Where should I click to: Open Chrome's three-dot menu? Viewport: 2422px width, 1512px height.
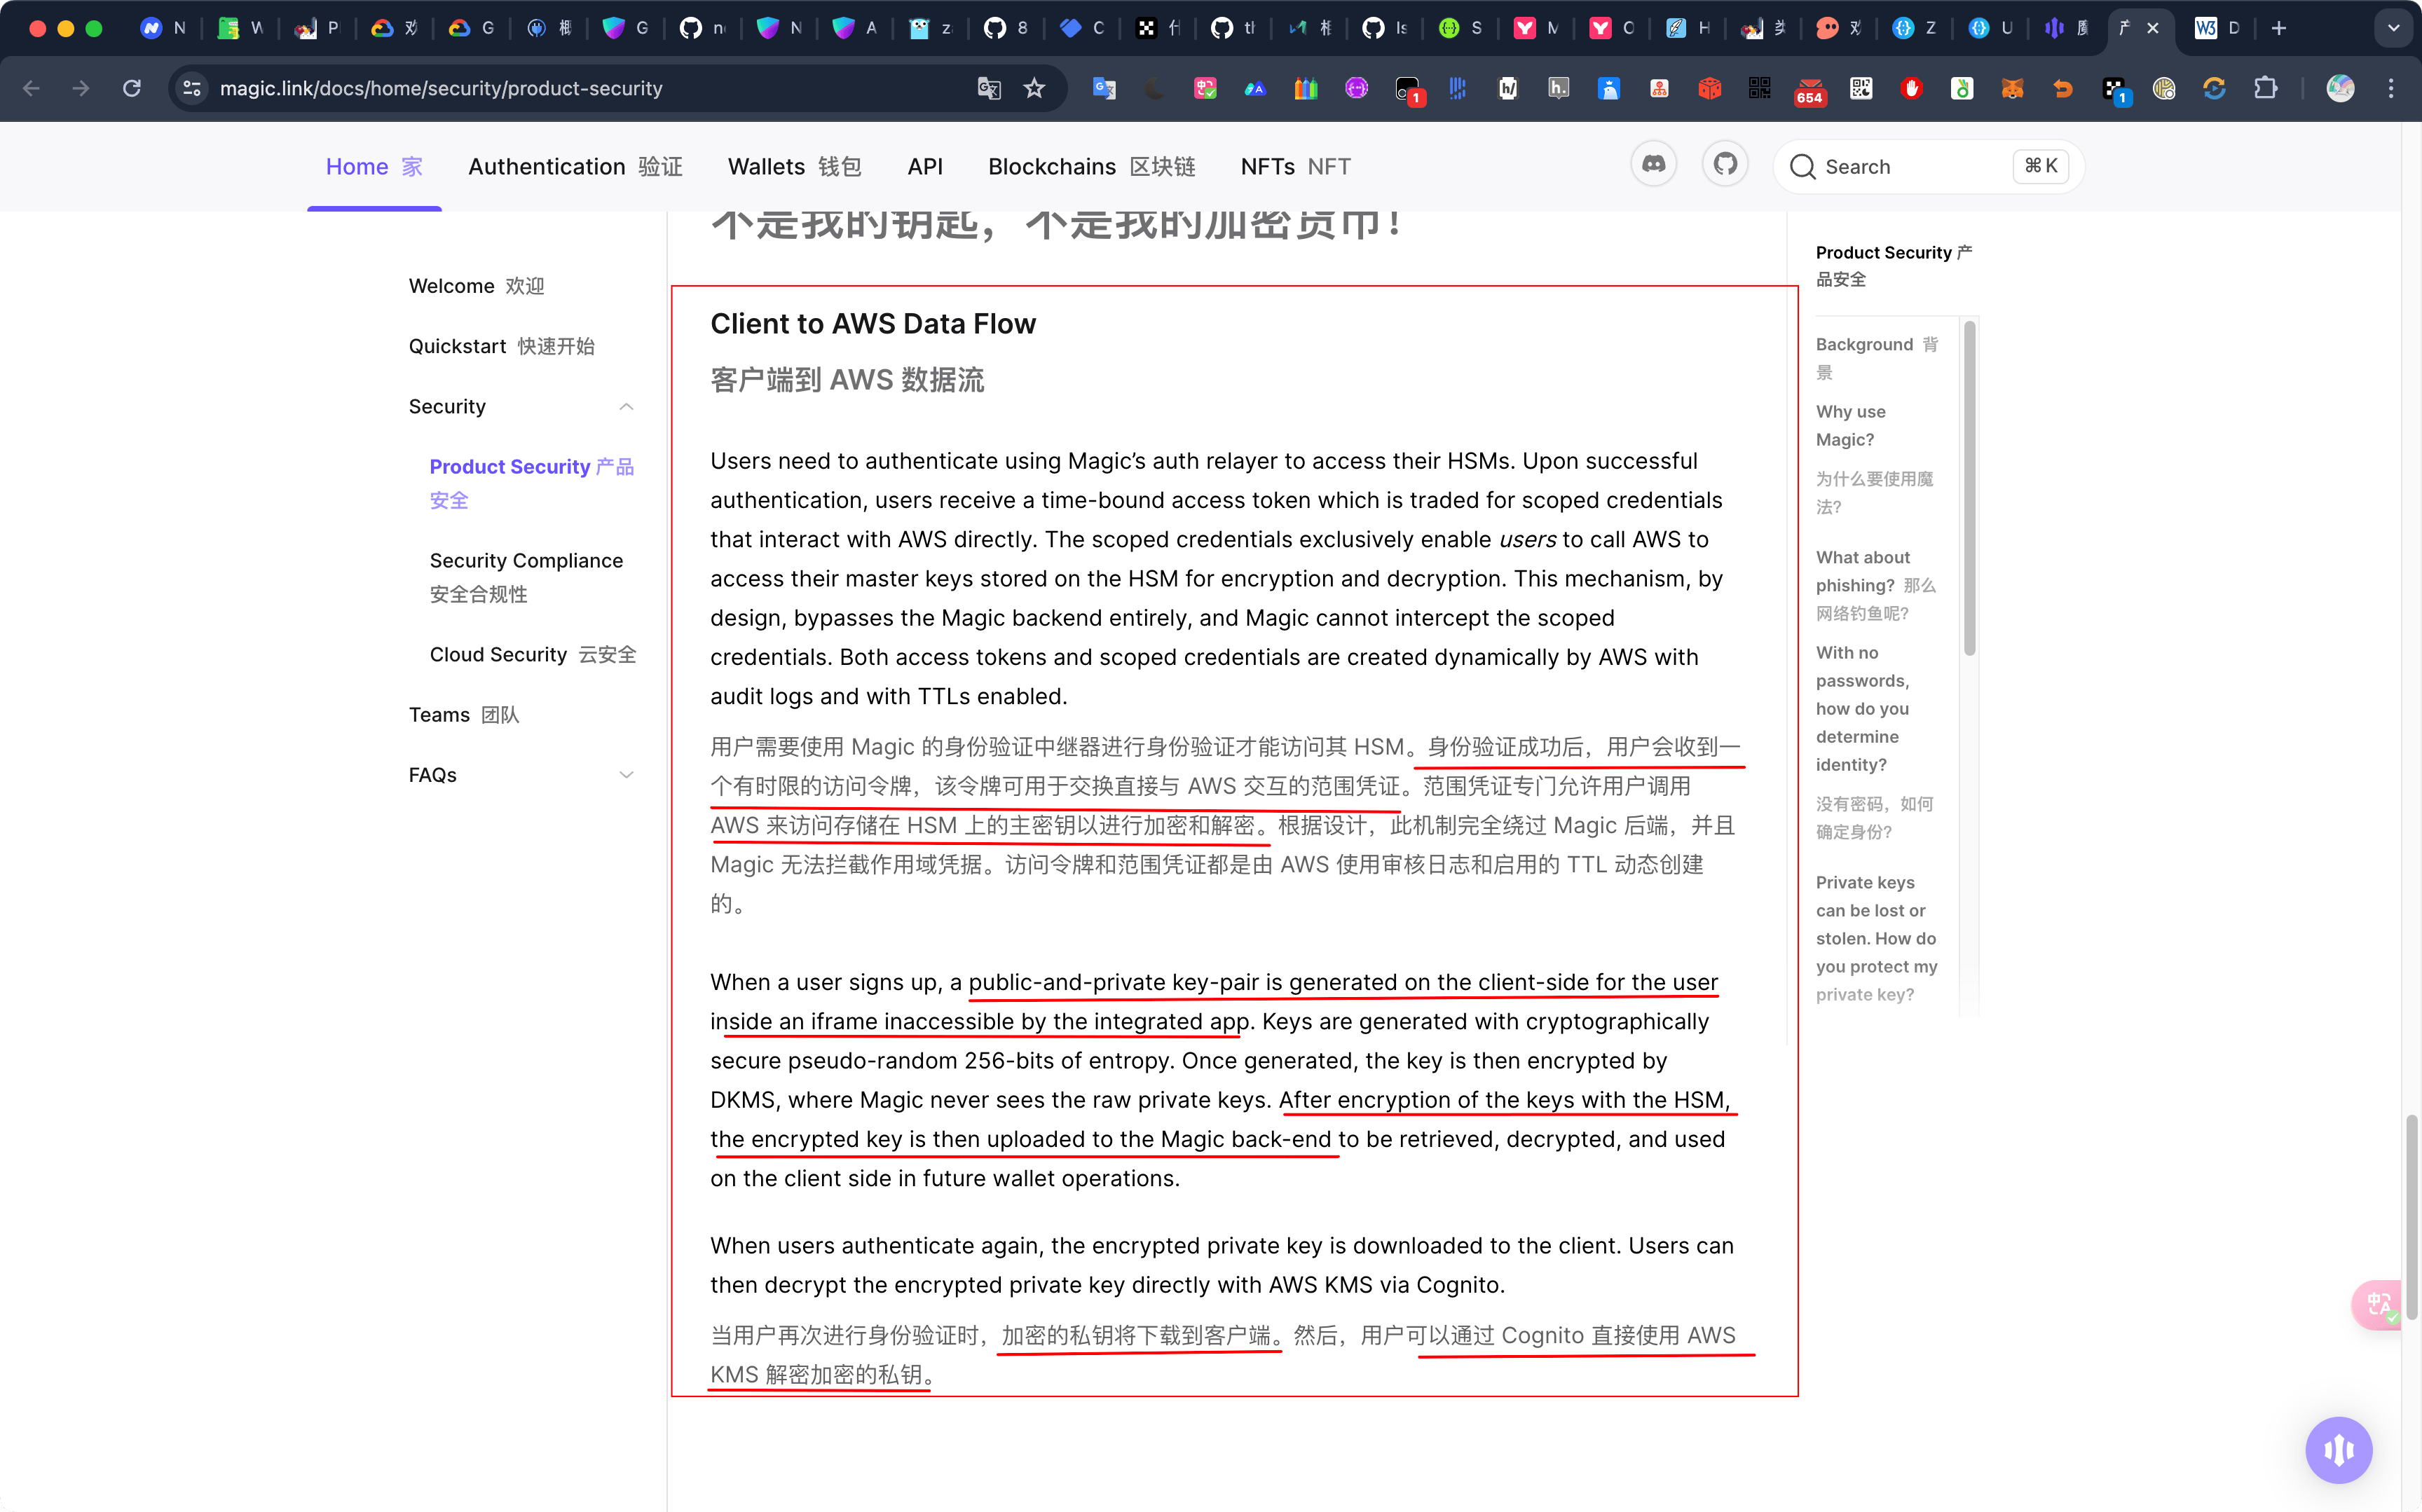[x=2391, y=89]
